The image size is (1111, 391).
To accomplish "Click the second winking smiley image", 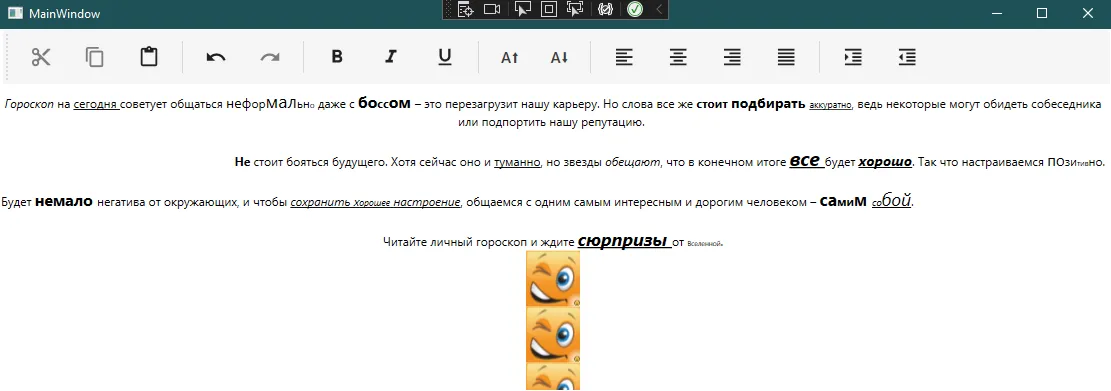I will pyautogui.click(x=553, y=334).
